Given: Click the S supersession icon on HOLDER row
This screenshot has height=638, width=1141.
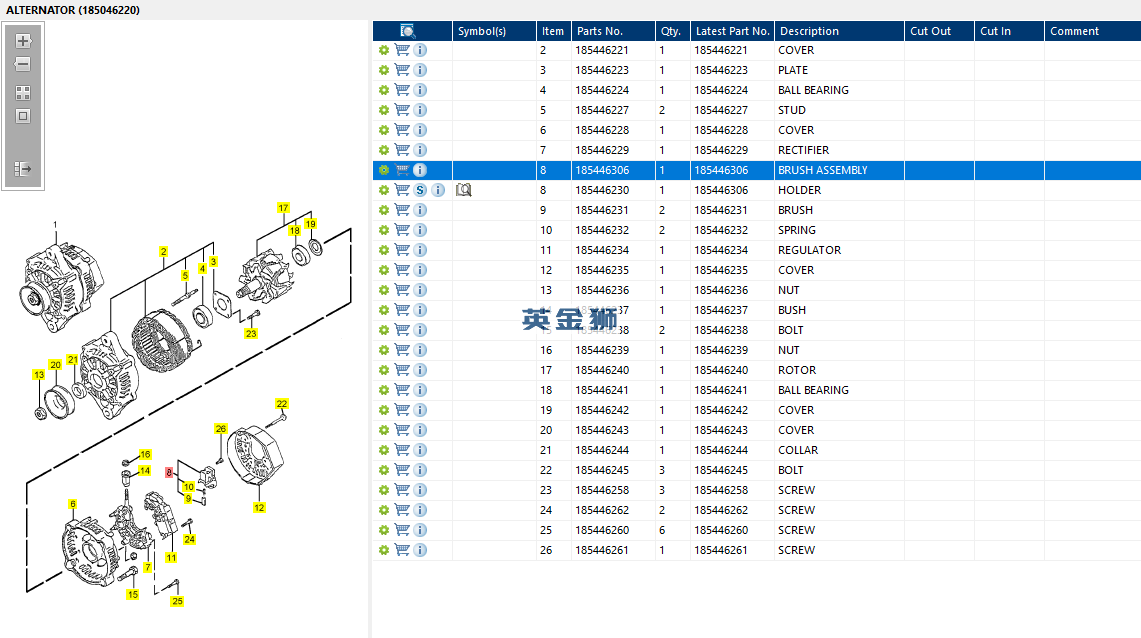Looking at the screenshot, I should click(420, 190).
